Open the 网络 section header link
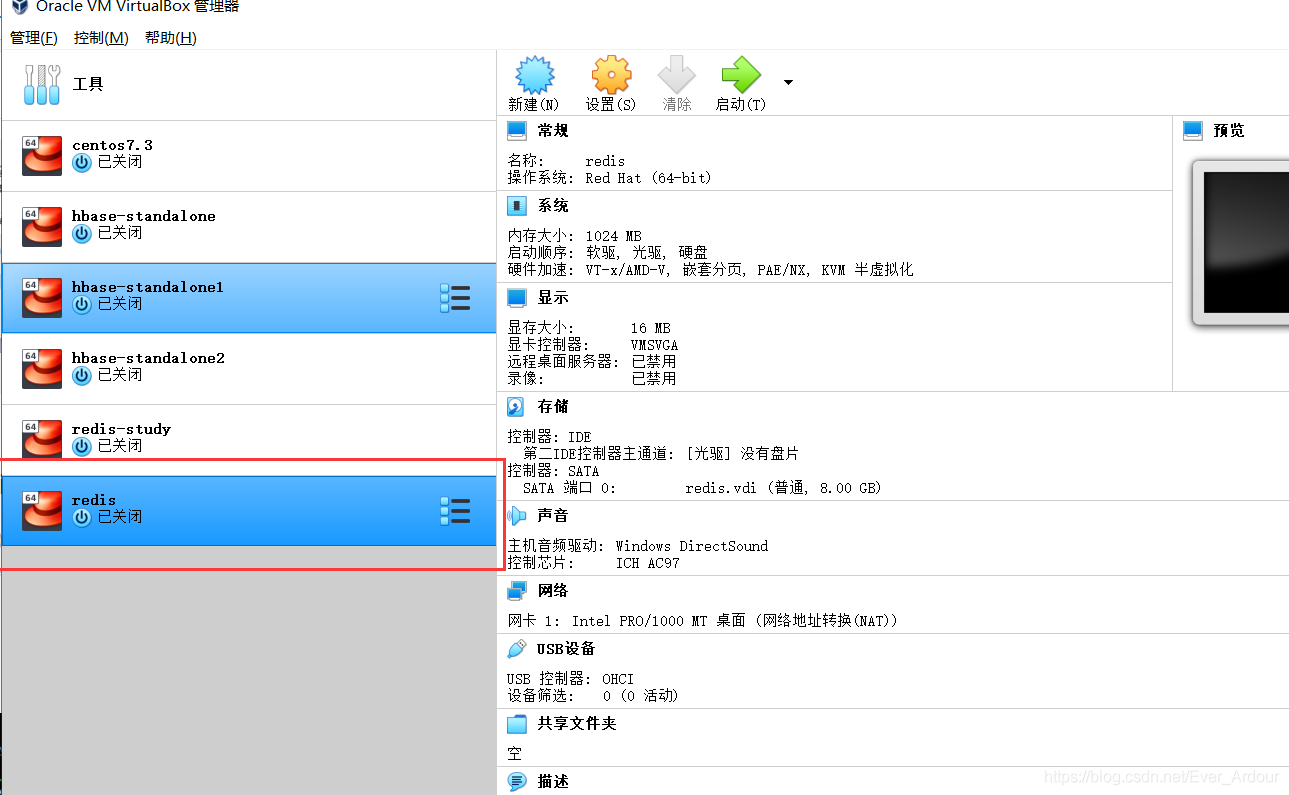Image resolution: width=1289 pixels, height=795 pixels. tap(553, 591)
